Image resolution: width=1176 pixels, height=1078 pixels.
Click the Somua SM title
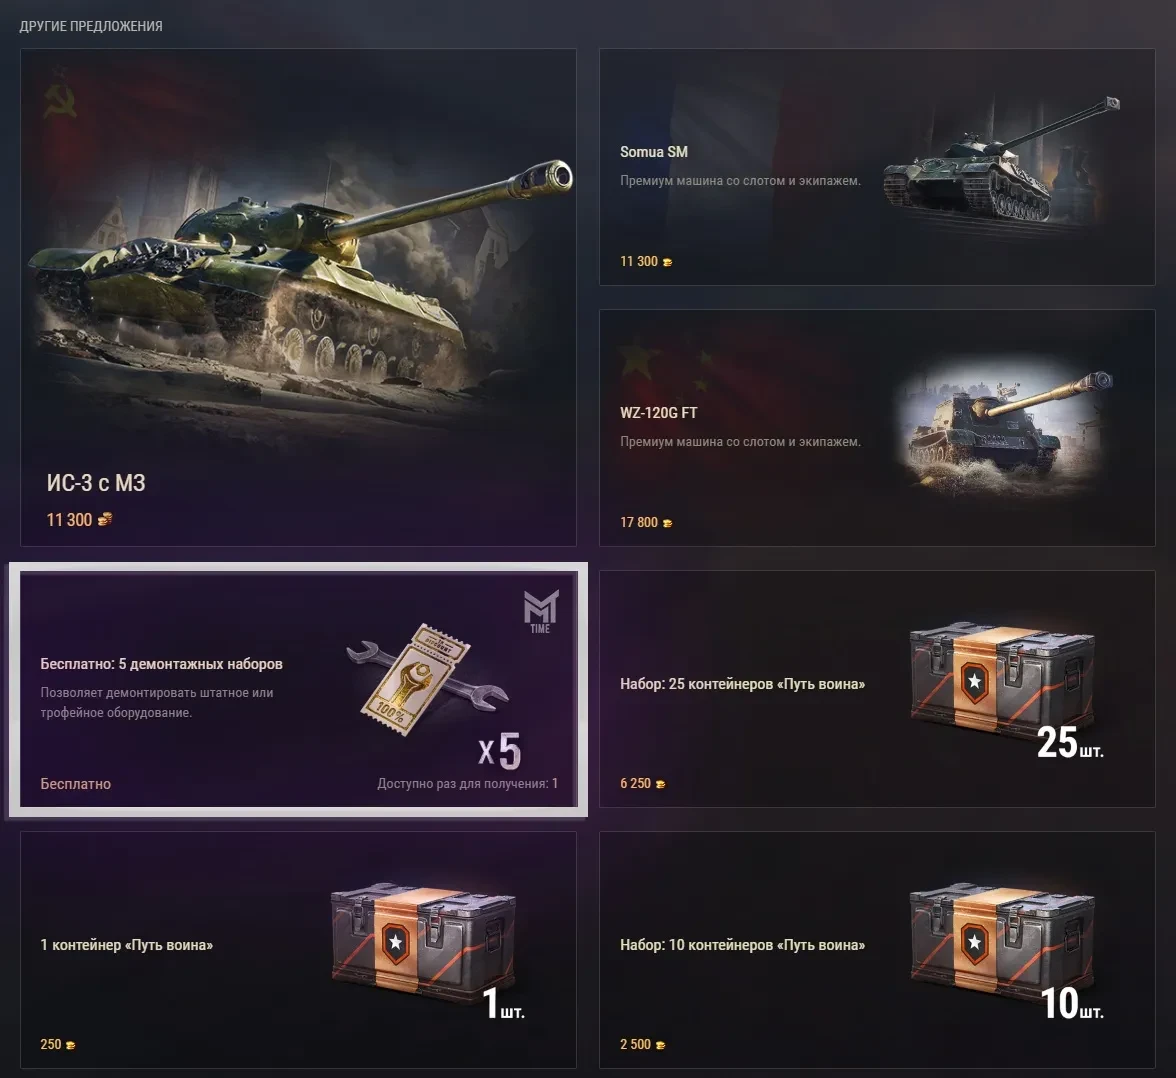tap(653, 152)
